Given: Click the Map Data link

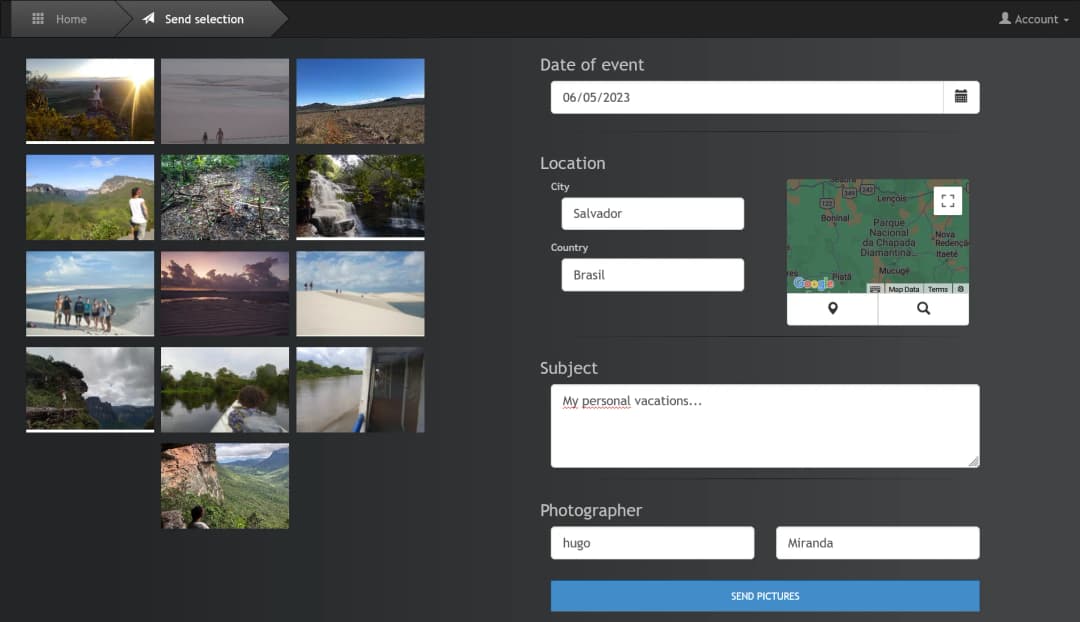Looking at the screenshot, I should (x=903, y=289).
